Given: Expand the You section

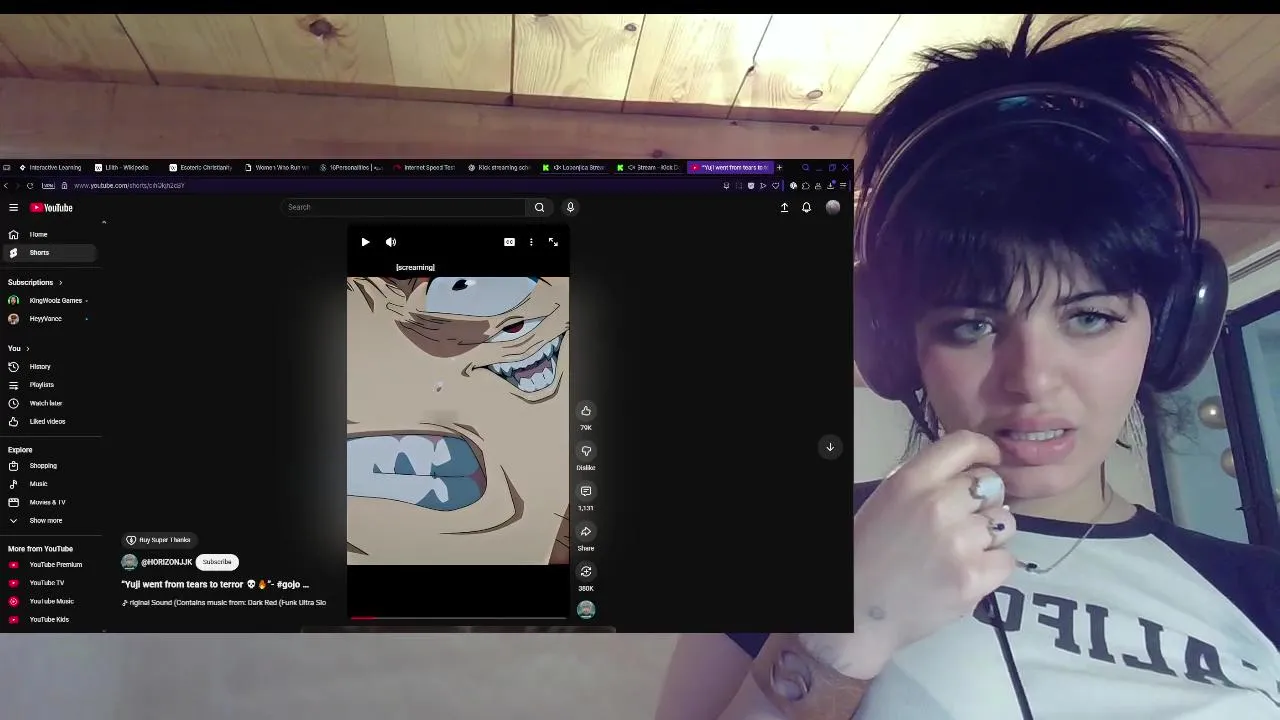Looking at the screenshot, I should [18, 348].
